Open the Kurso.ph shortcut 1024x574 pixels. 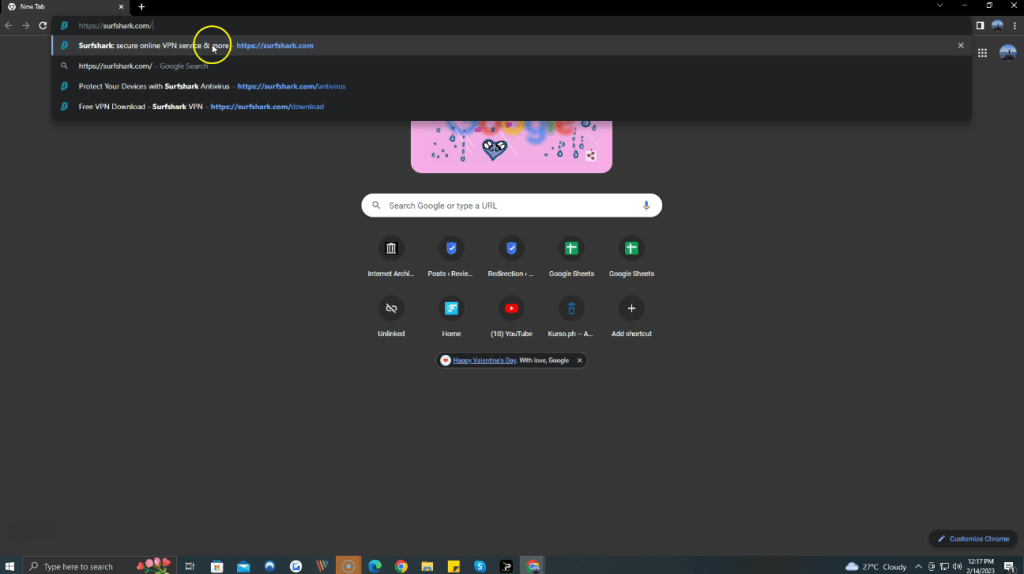(x=571, y=317)
